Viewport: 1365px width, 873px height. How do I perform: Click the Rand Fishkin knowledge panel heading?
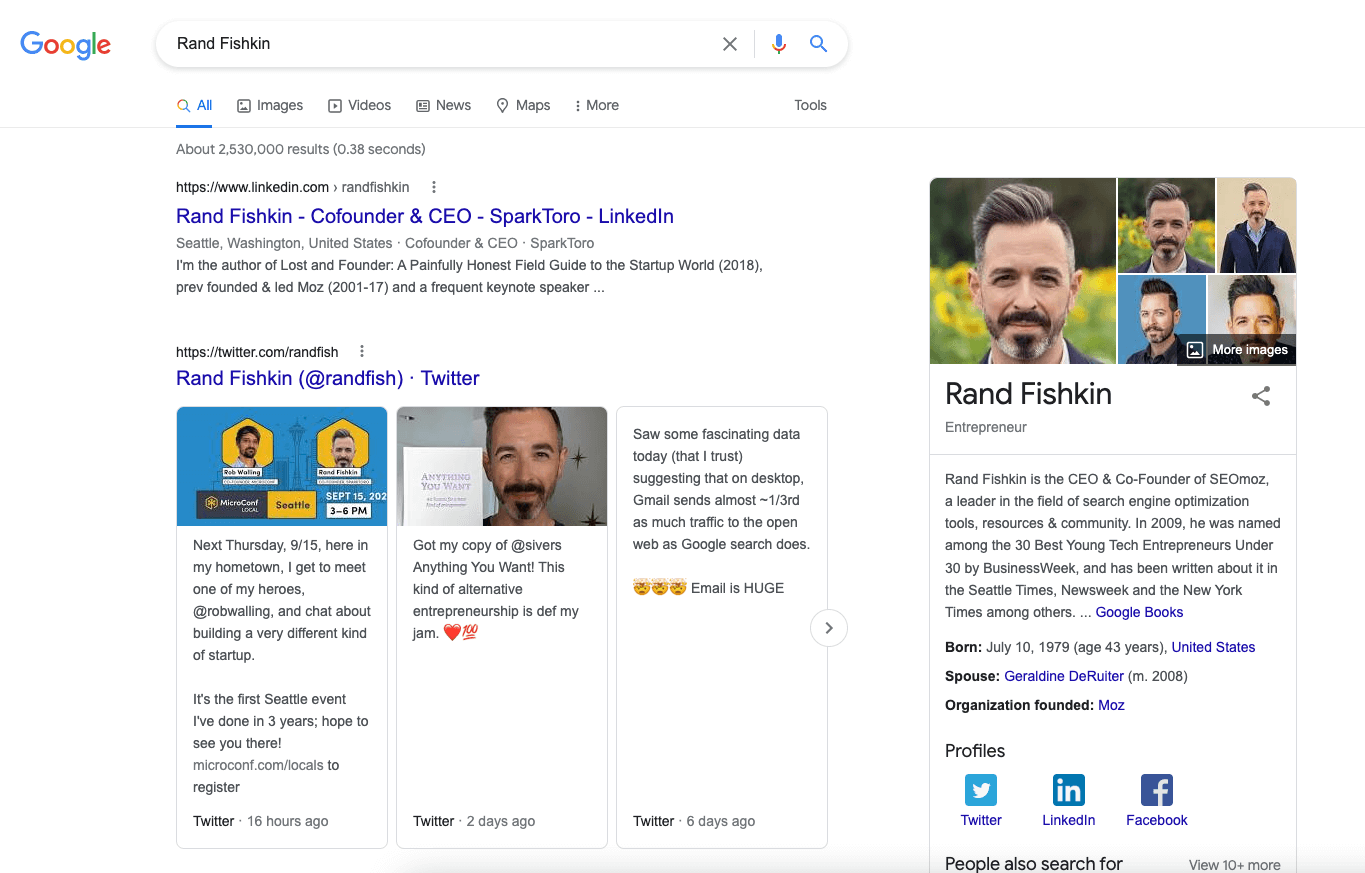pyautogui.click(x=1028, y=394)
